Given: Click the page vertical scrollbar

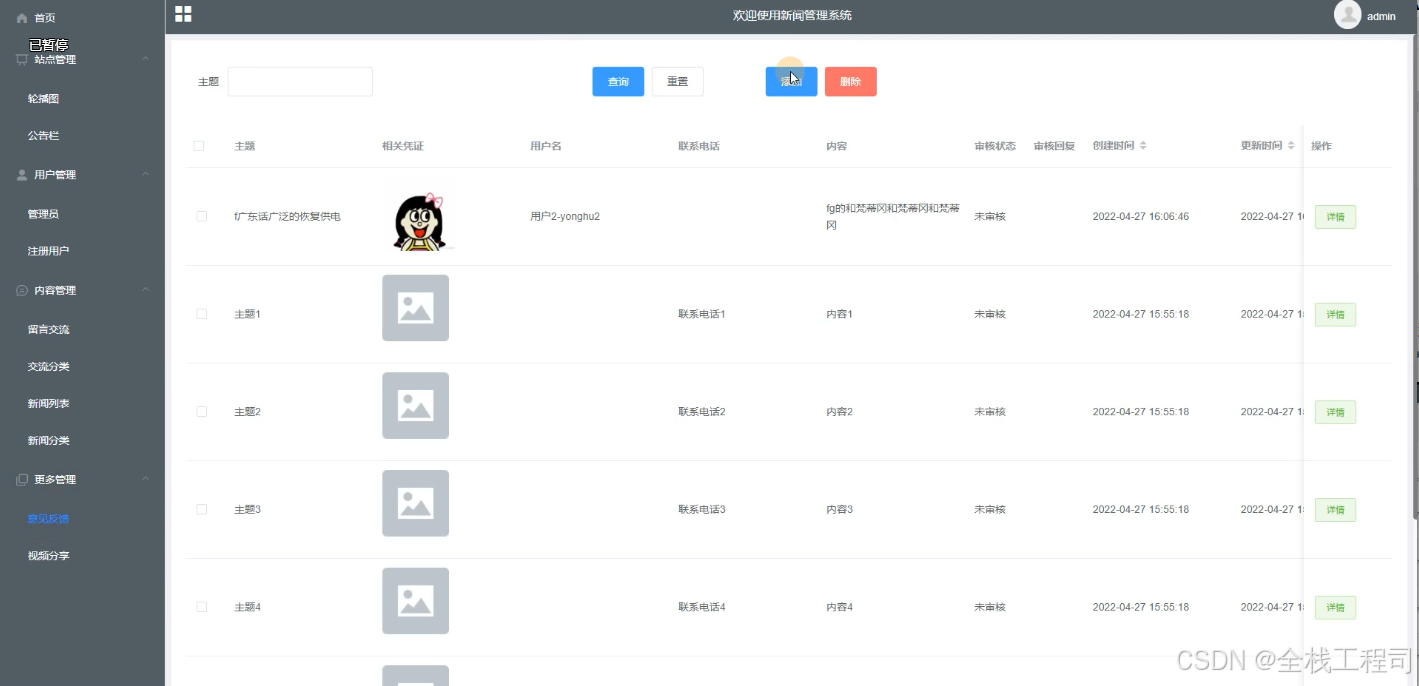Looking at the screenshot, I should point(1415,275).
